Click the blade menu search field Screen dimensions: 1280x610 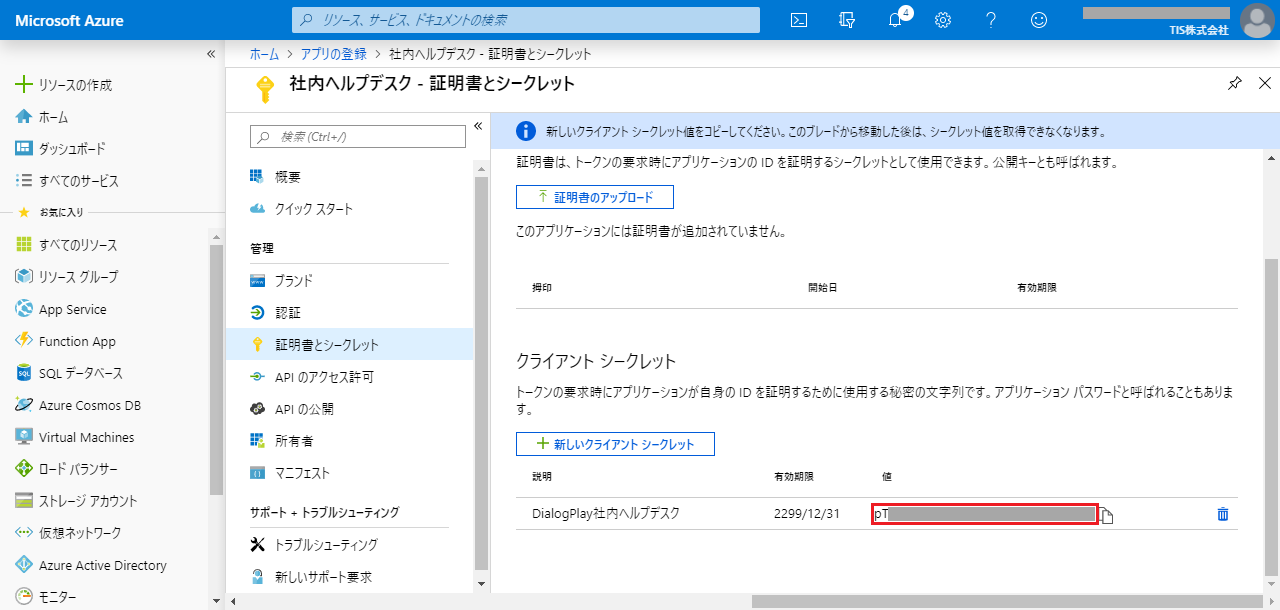(x=358, y=136)
